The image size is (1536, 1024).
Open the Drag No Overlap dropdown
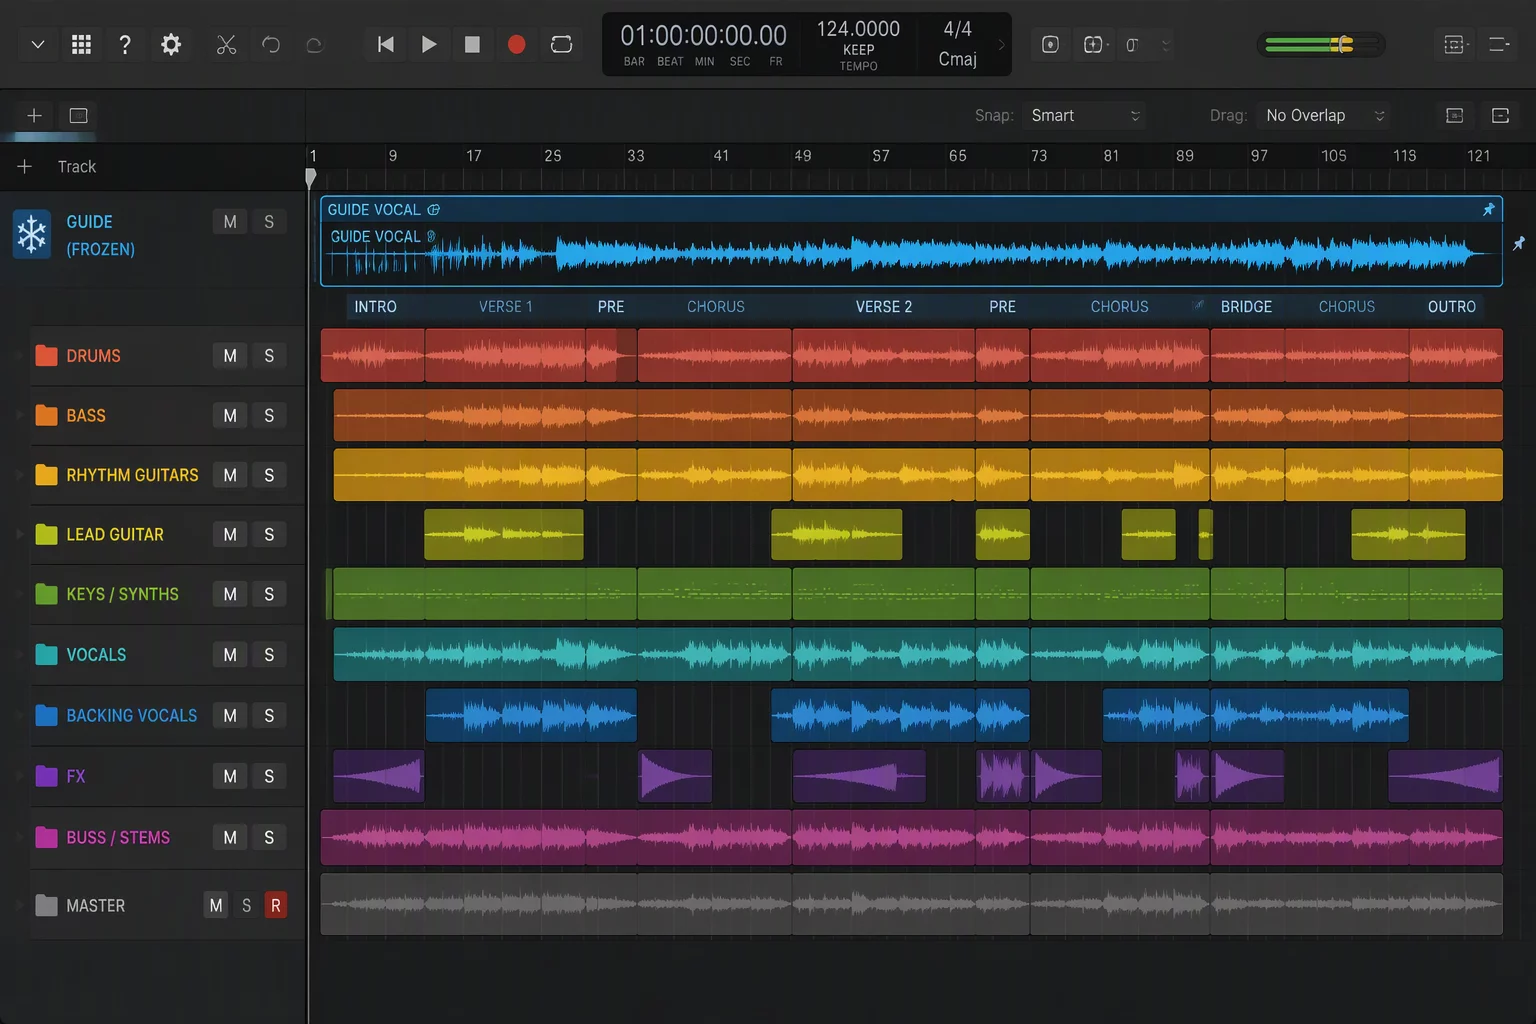pyautogui.click(x=1323, y=115)
